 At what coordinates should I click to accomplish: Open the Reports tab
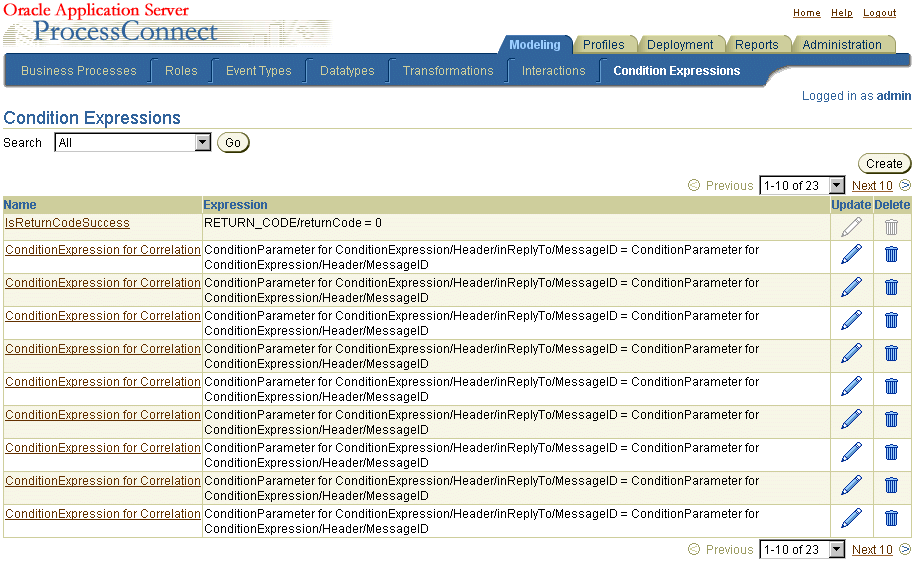[756, 44]
